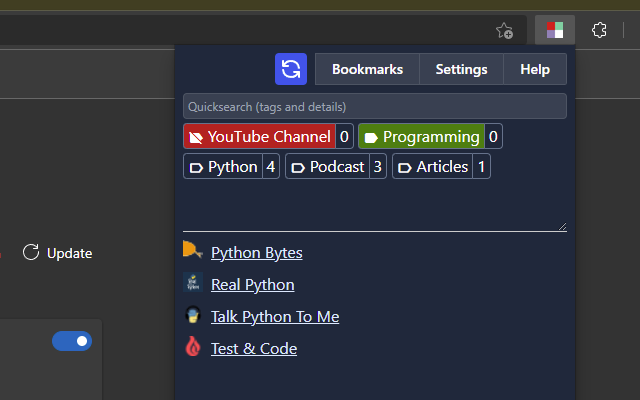The image size is (640, 400).
Task: Turn off the blue toggle switch
Action: (x=72, y=341)
